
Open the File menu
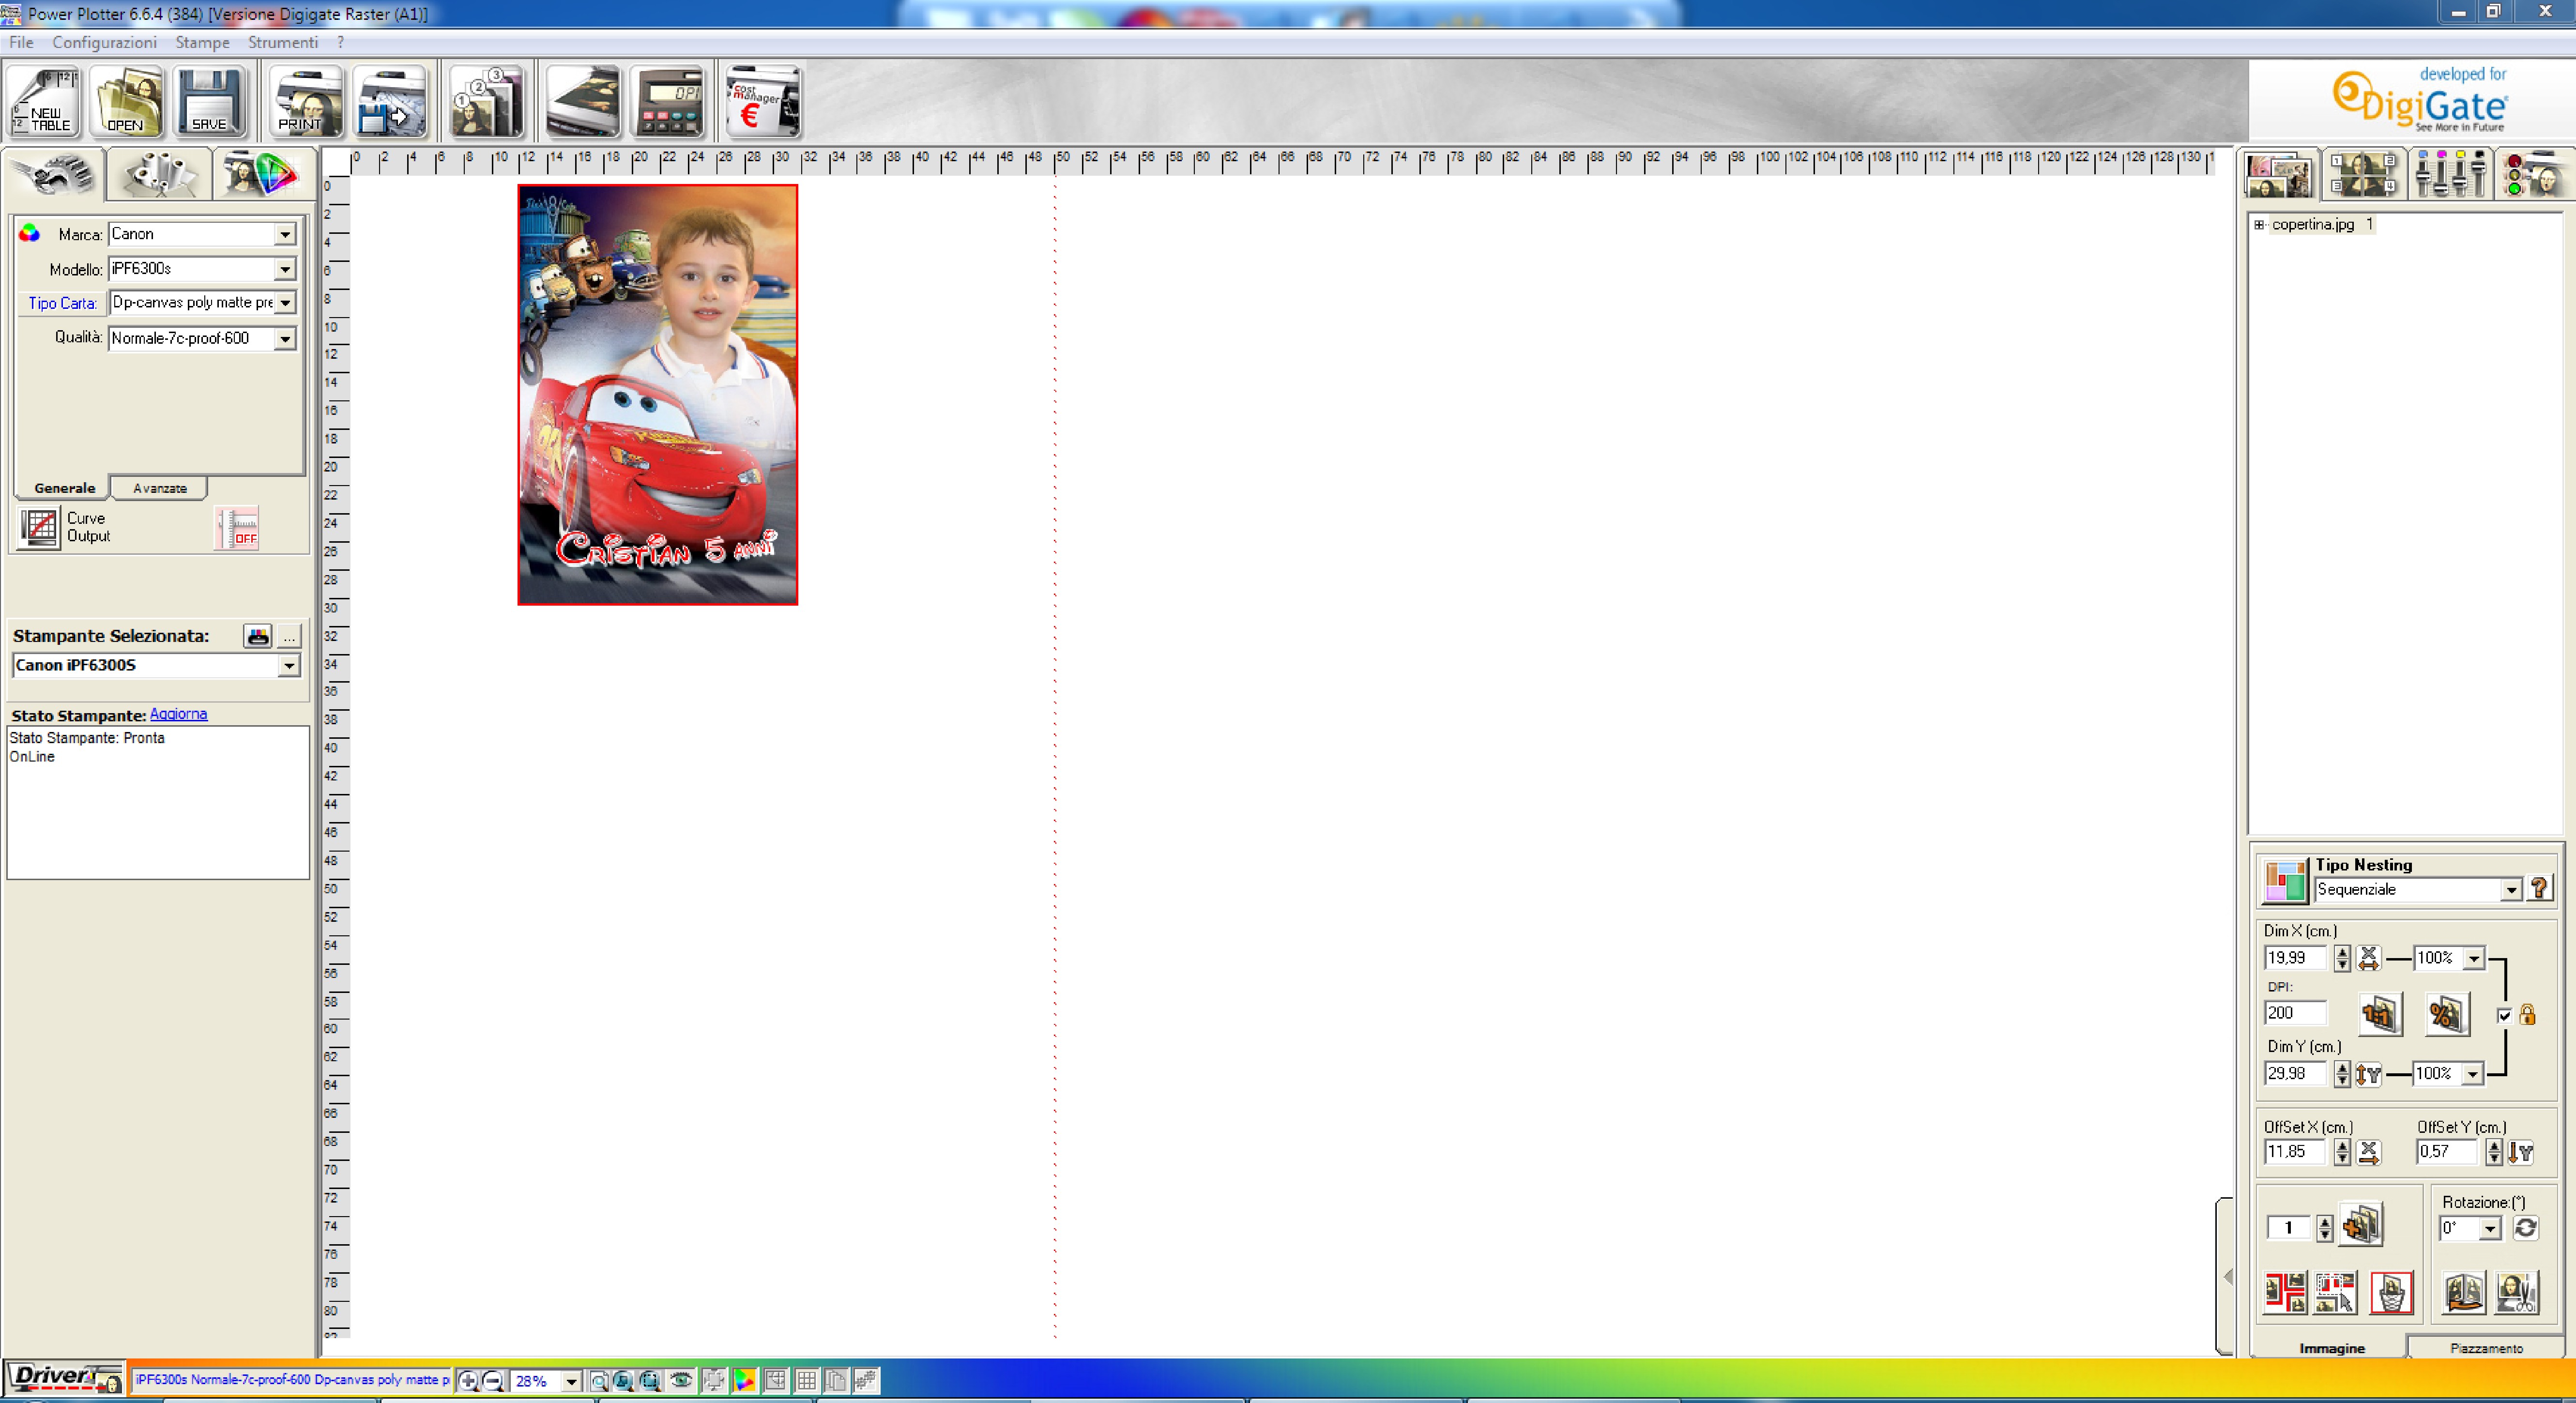pyautogui.click(x=21, y=42)
